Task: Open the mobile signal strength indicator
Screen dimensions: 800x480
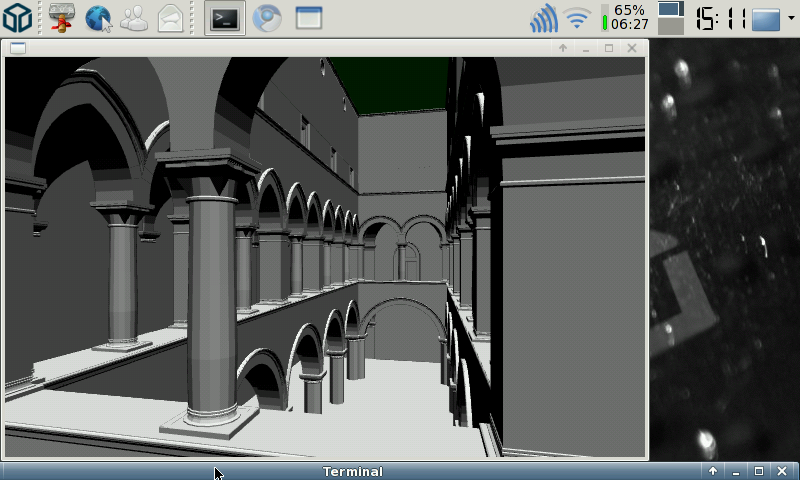Action: pyautogui.click(x=543, y=18)
